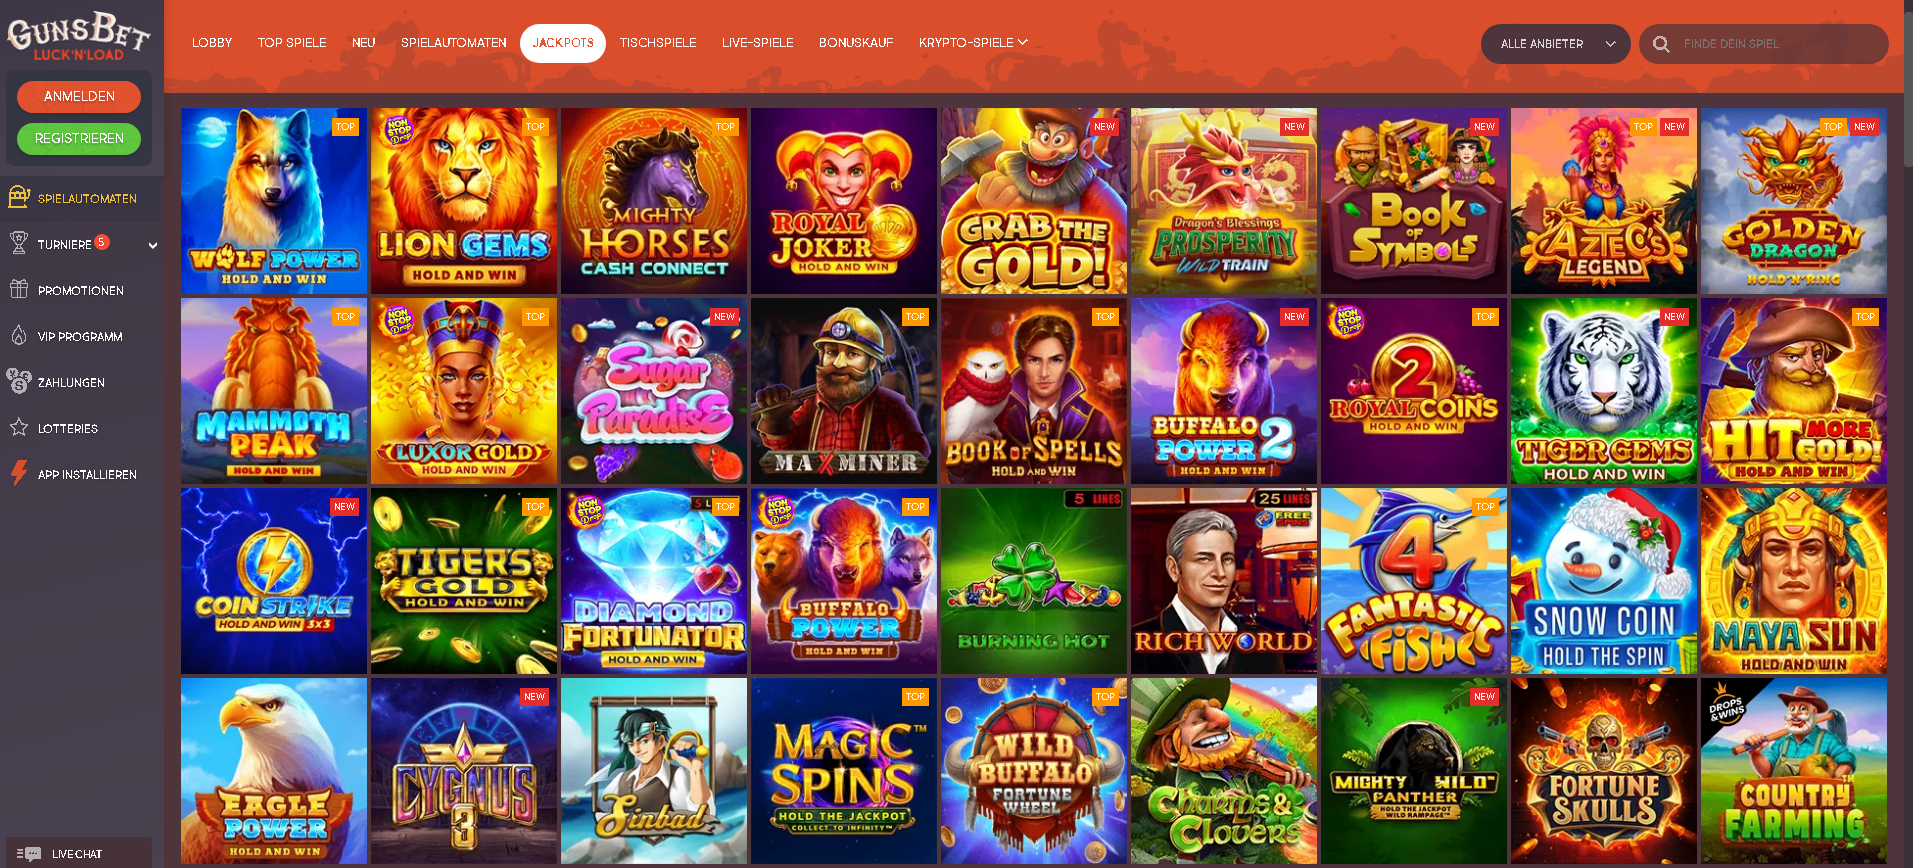Switch to the Tischspiele tab
1913x868 pixels.
[658, 43]
